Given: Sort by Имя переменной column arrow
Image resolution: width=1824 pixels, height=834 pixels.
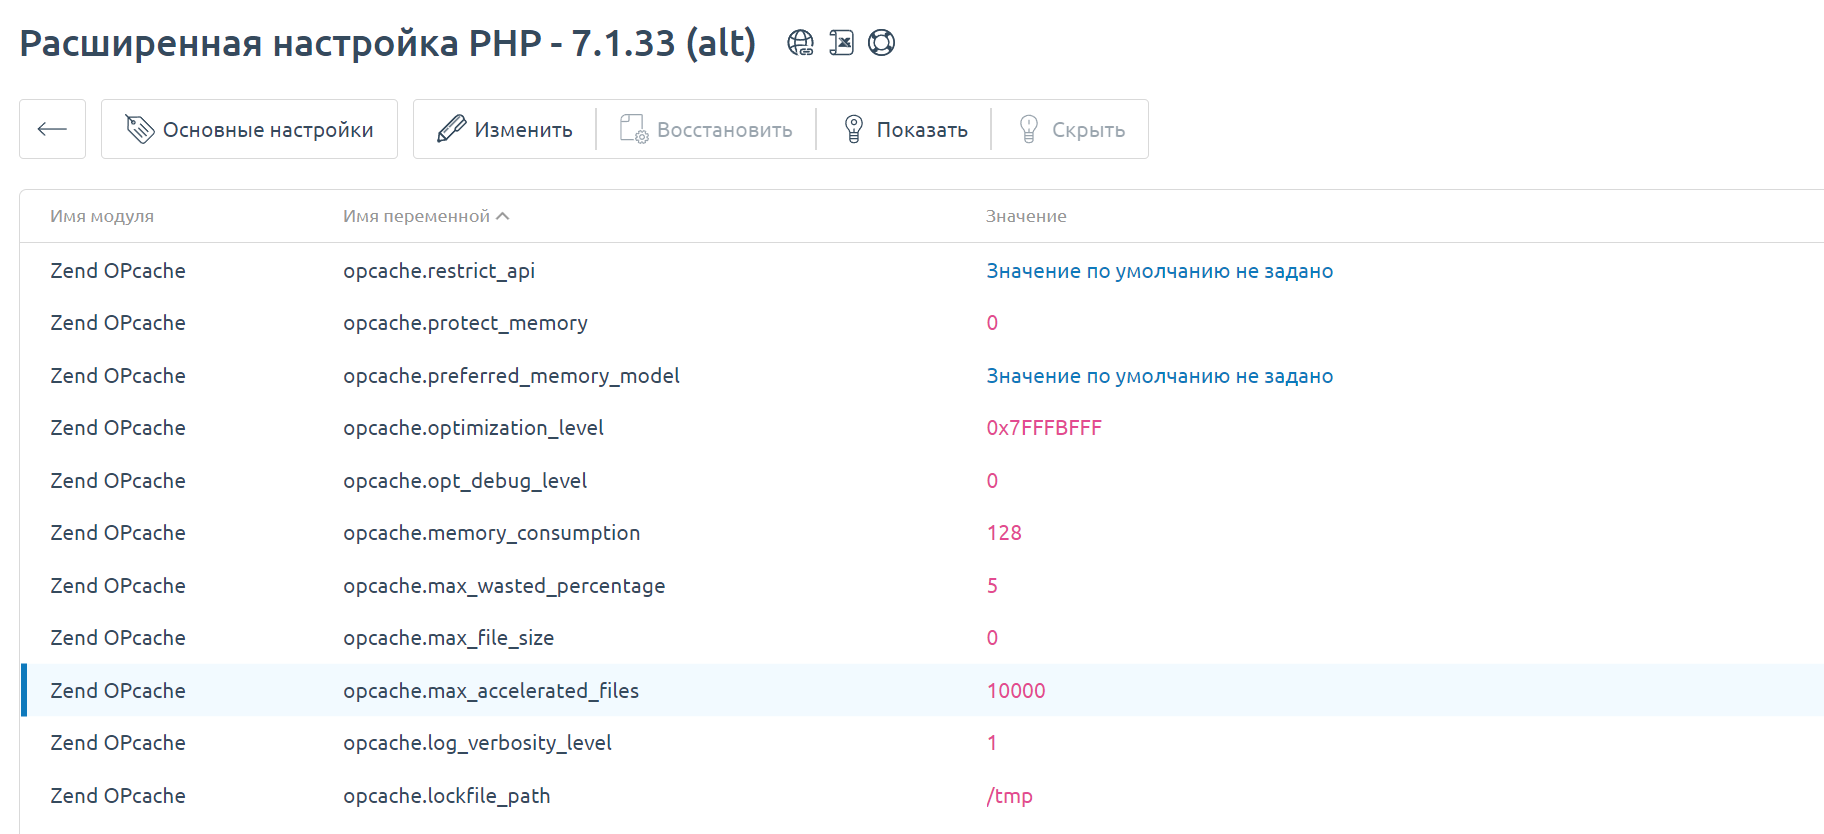Looking at the screenshot, I should [x=503, y=216].
